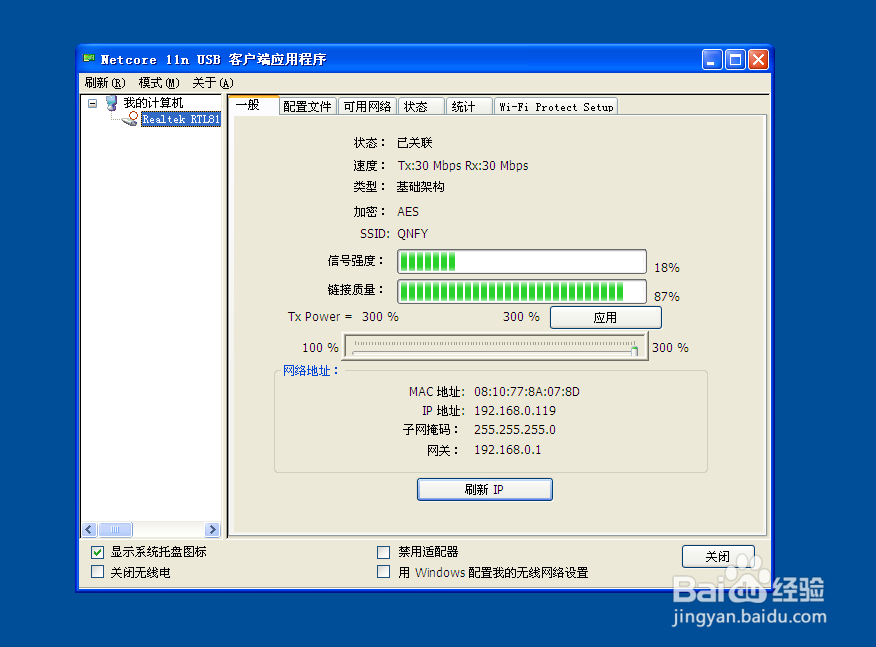Open the Wi-Fi Protect Setup tab
Screen dimensions: 876x647
point(556,106)
